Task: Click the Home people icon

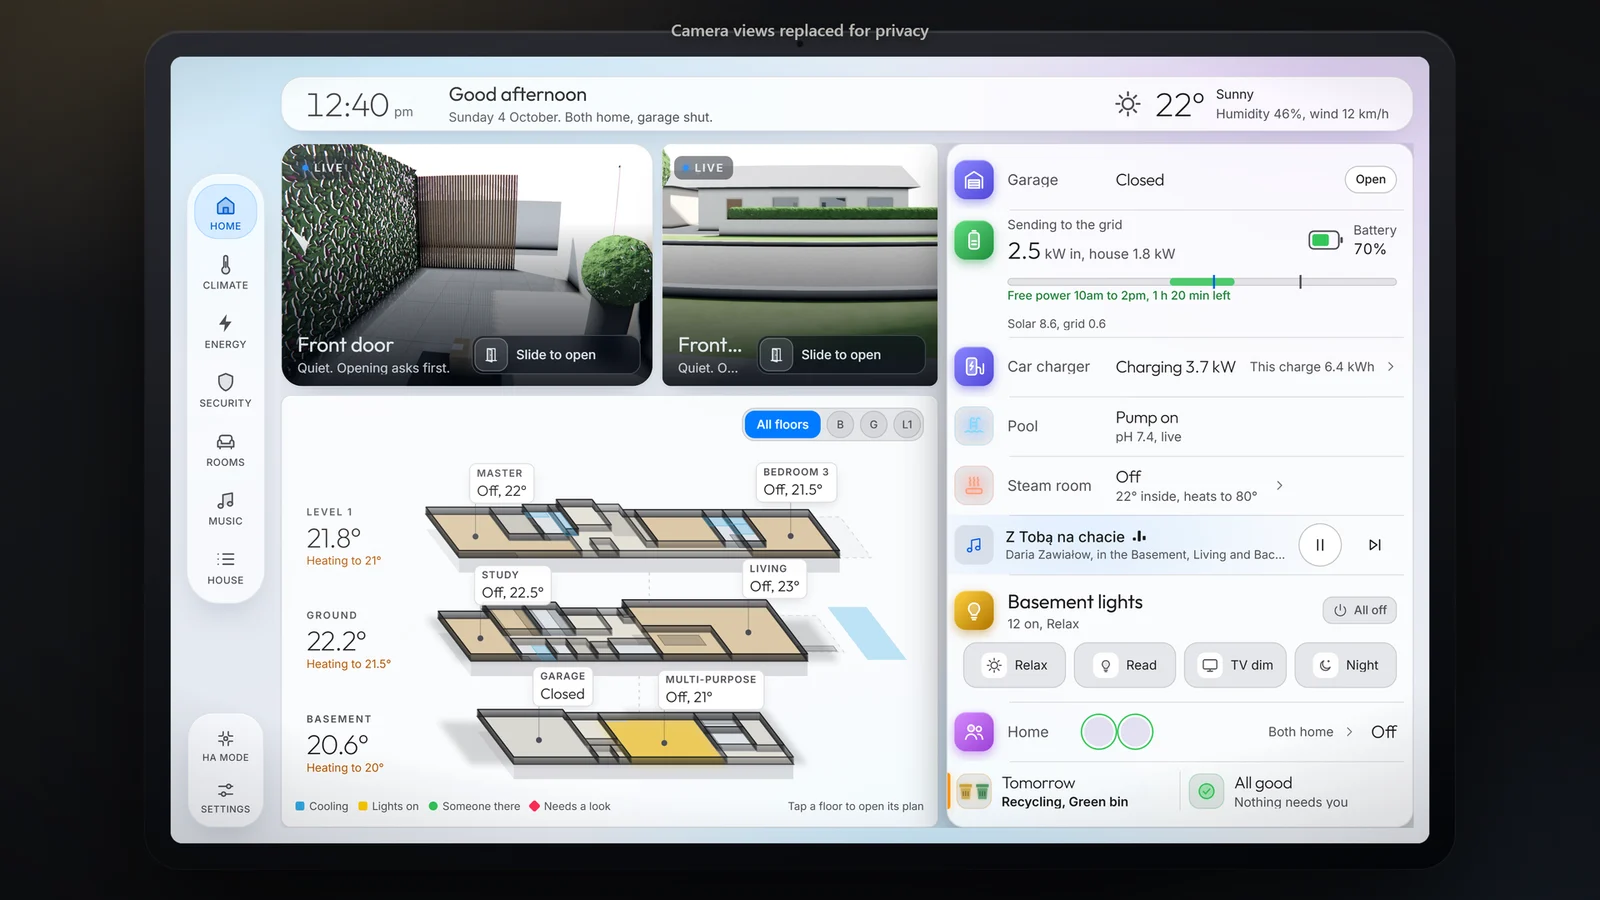Action: (x=974, y=732)
